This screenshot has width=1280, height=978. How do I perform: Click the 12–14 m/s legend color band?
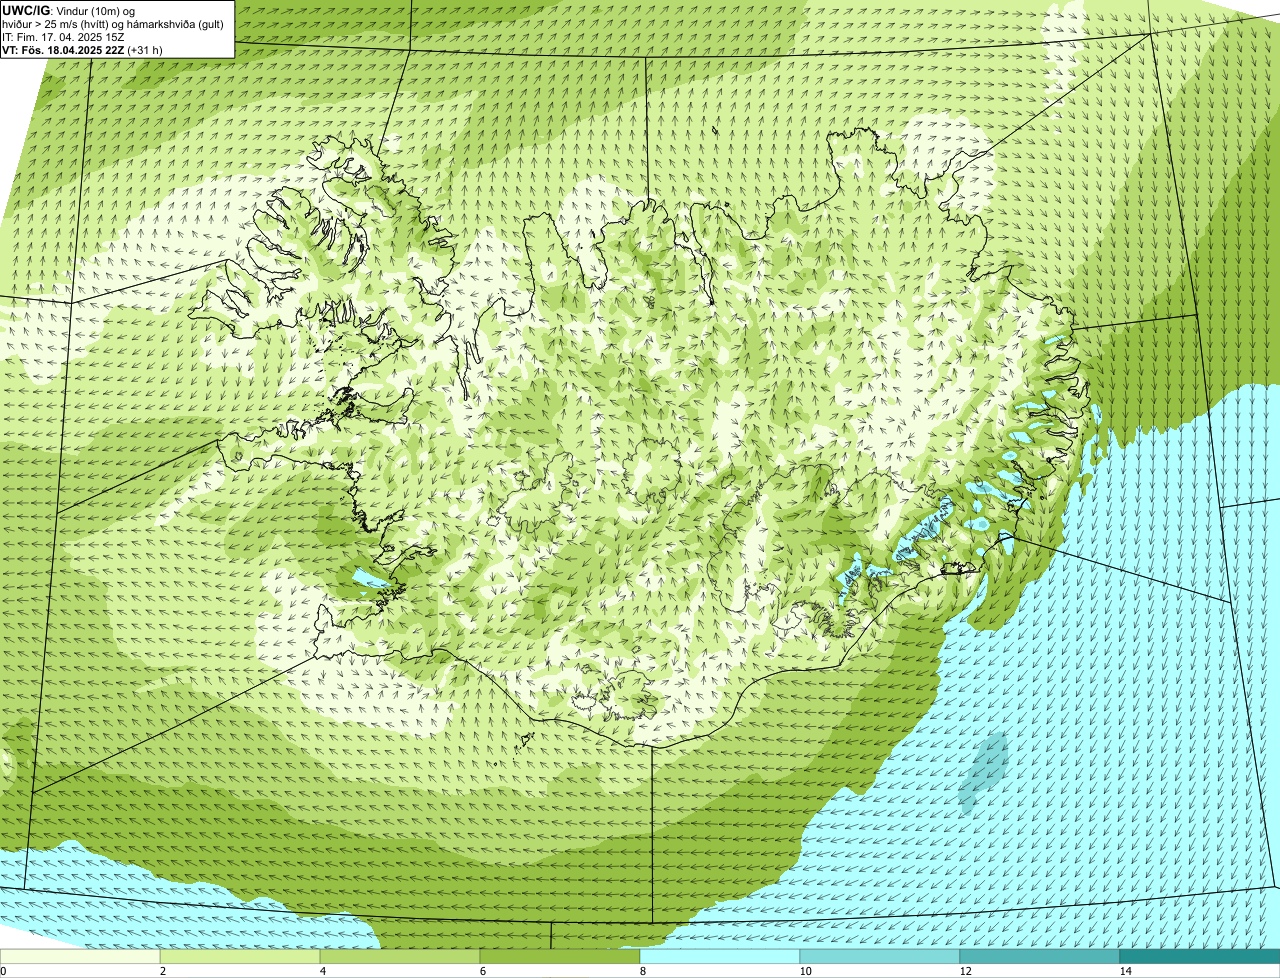click(1040, 956)
